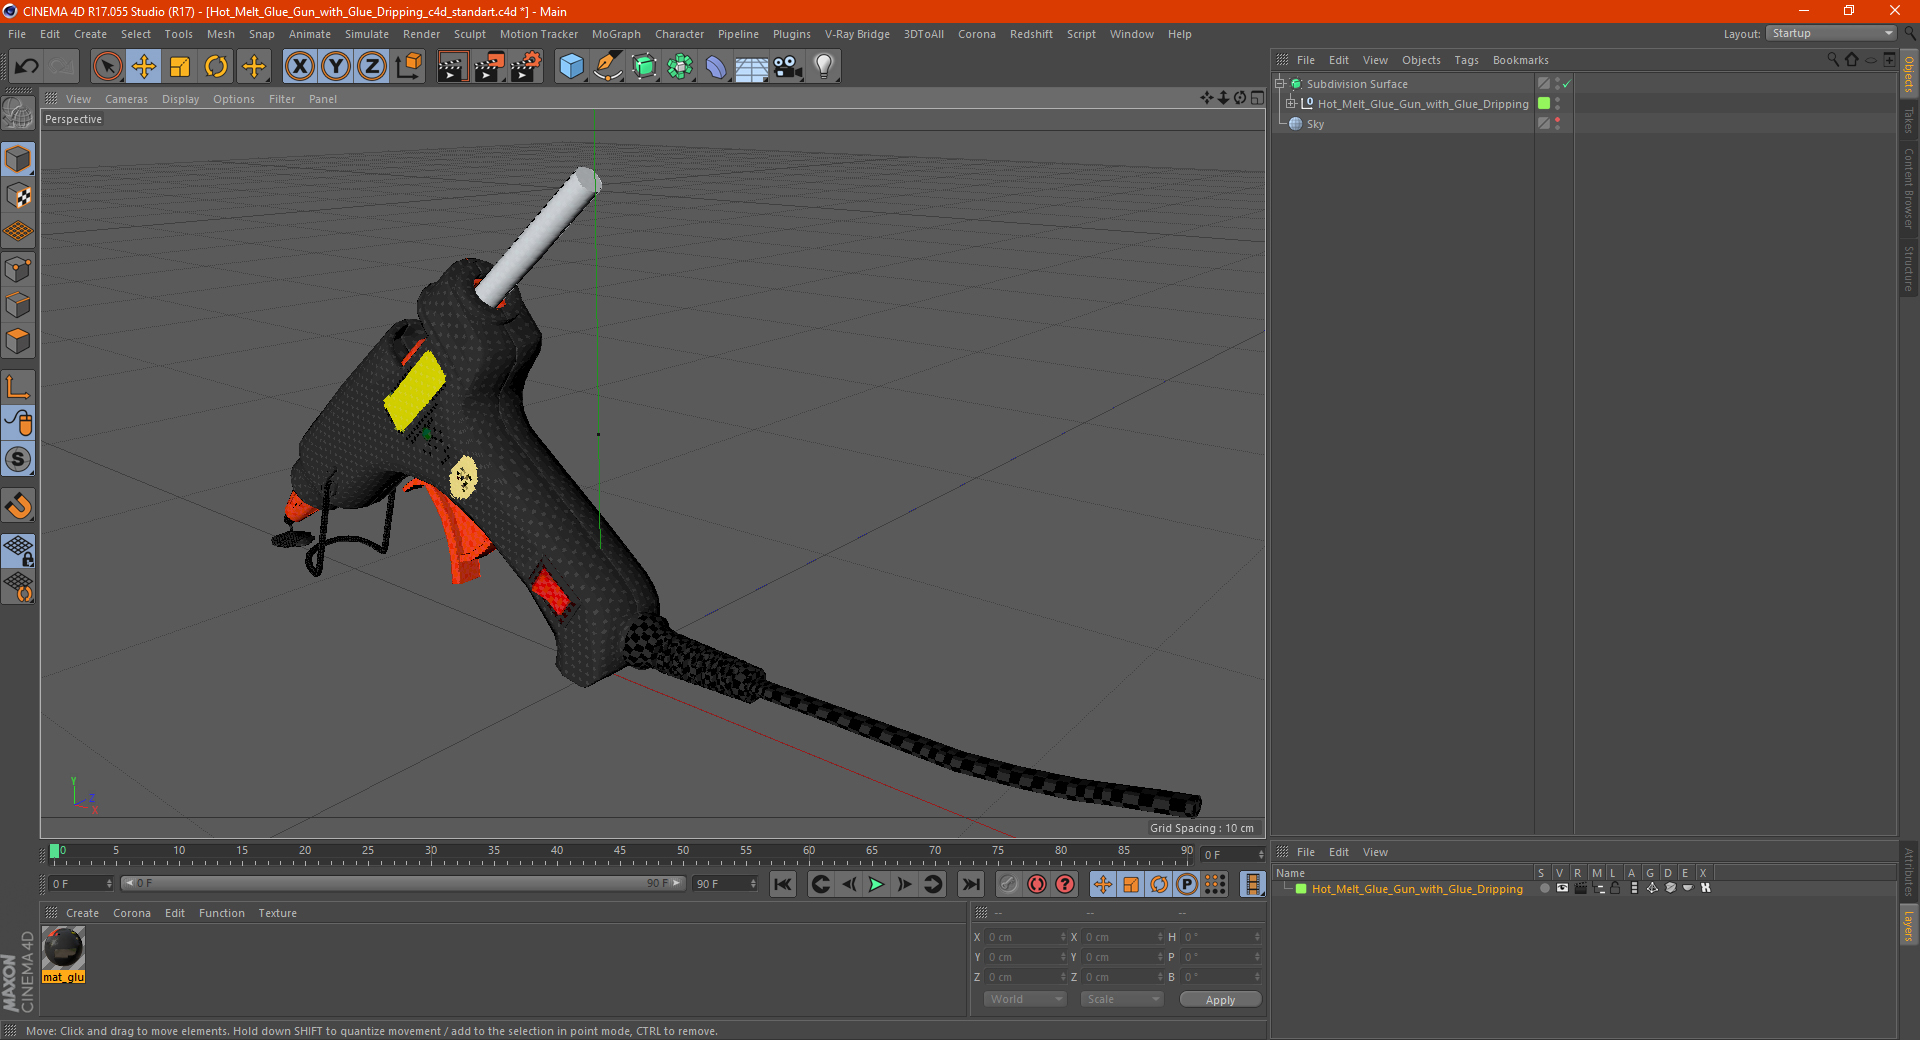Toggle Y axis lock
Viewport: 1920px width, 1040px height.
(336, 67)
